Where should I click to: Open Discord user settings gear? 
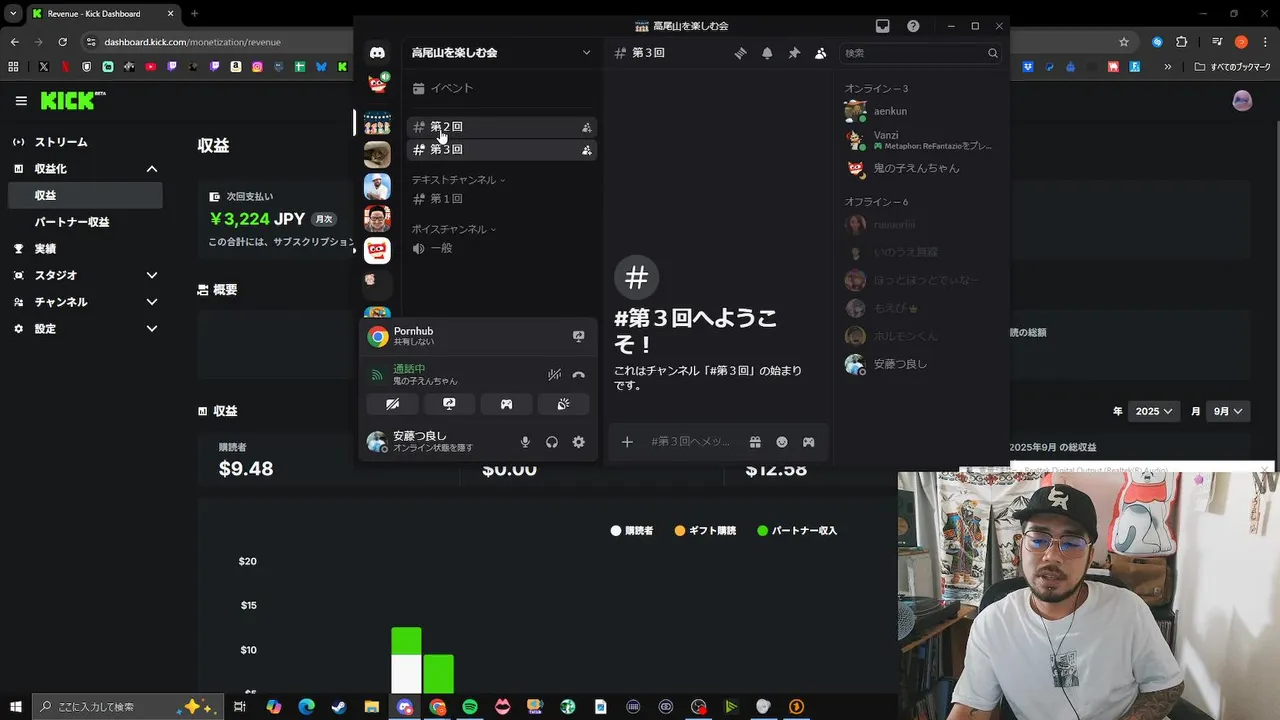pos(578,442)
